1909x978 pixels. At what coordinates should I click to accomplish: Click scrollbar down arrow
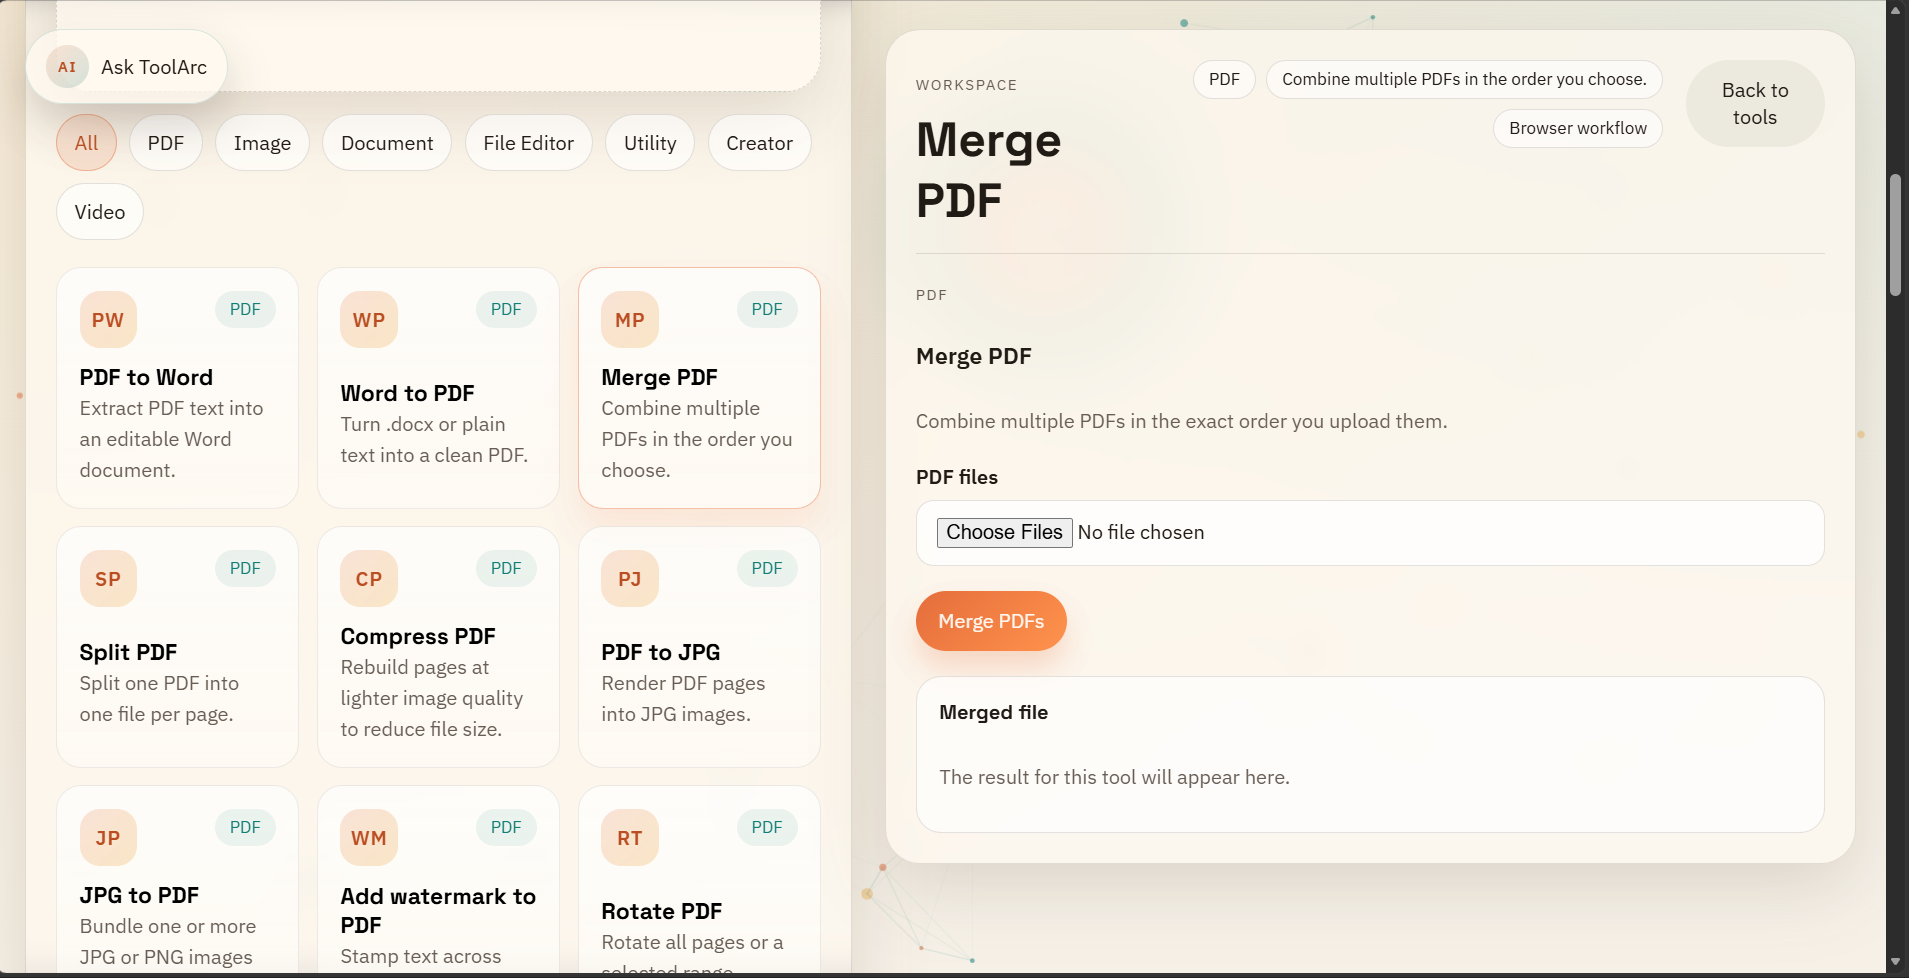pyautogui.click(x=1895, y=962)
